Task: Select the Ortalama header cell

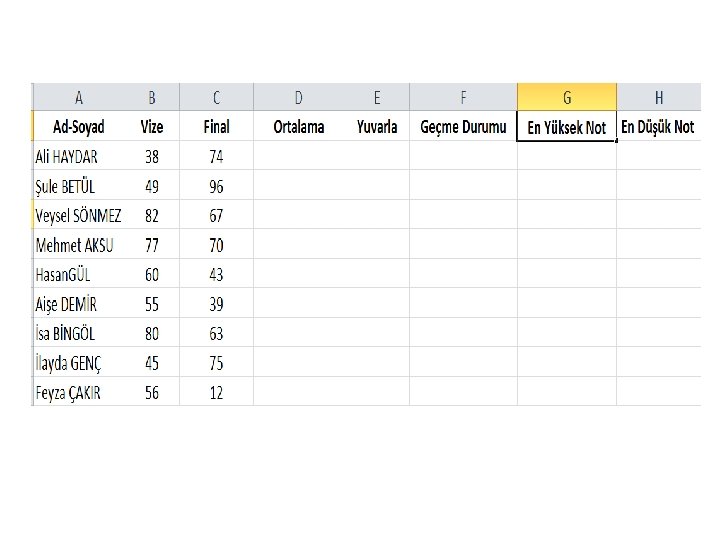Action: (x=299, y=126)
